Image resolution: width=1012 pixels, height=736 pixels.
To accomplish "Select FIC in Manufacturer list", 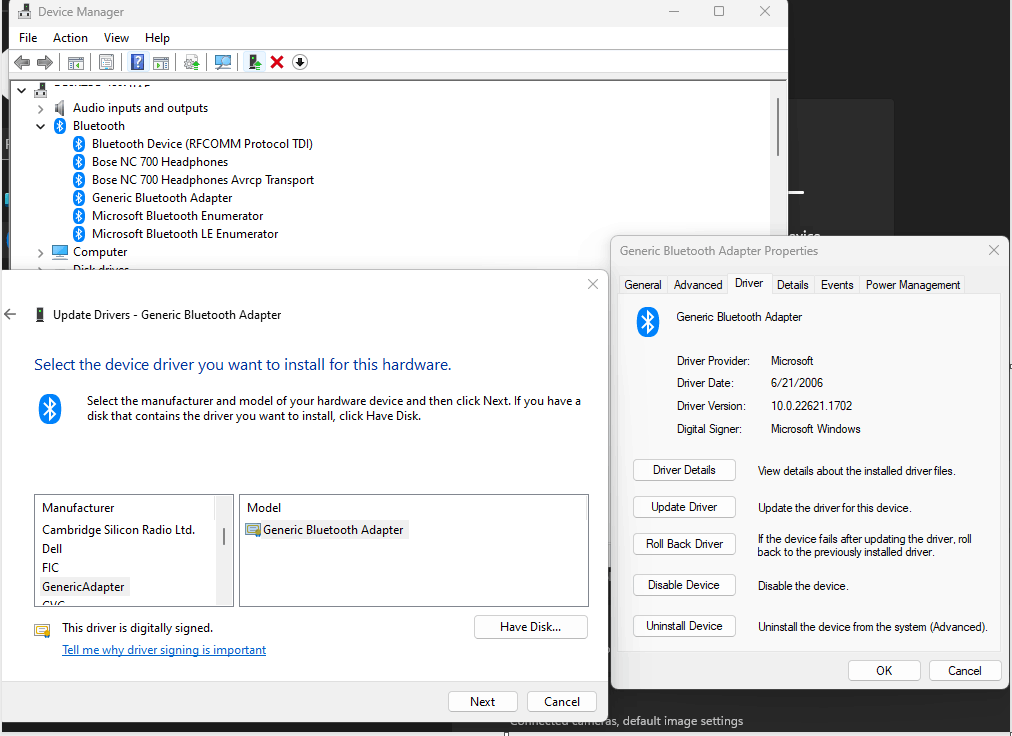I will pos(50,567).
